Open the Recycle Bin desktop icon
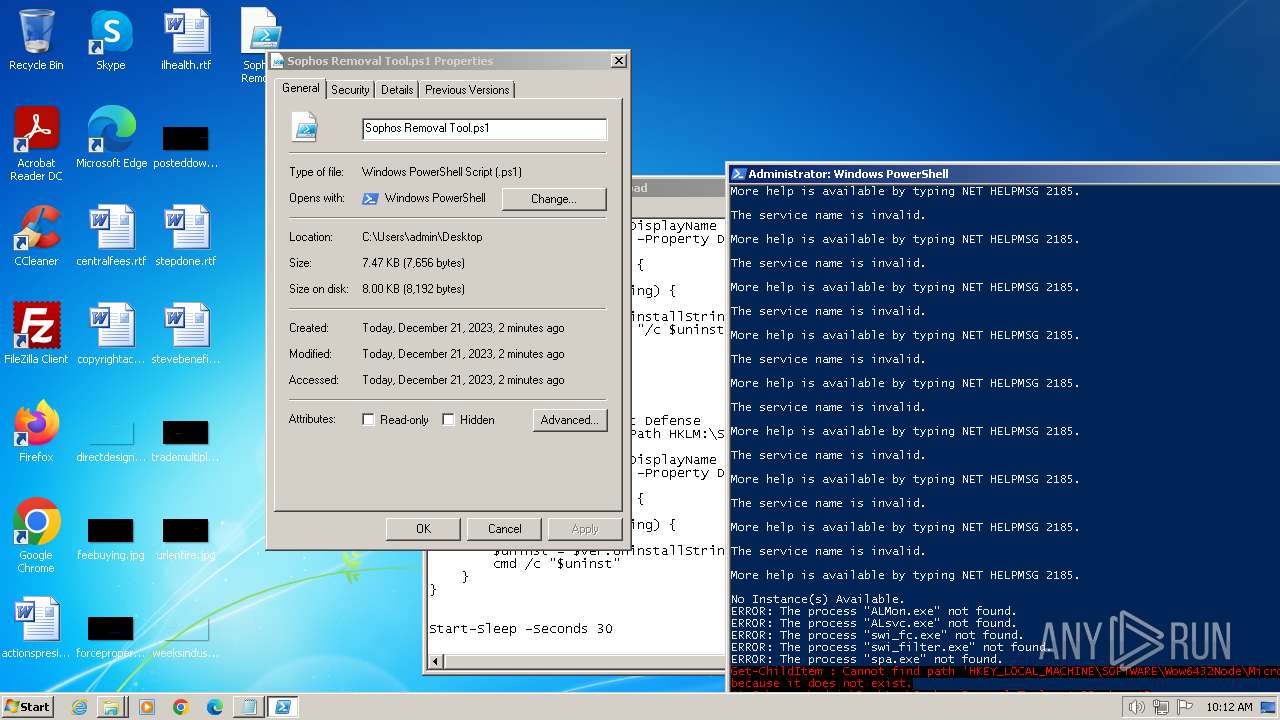The height and width of the screenshot is (720, 1280). pos(36,40)
